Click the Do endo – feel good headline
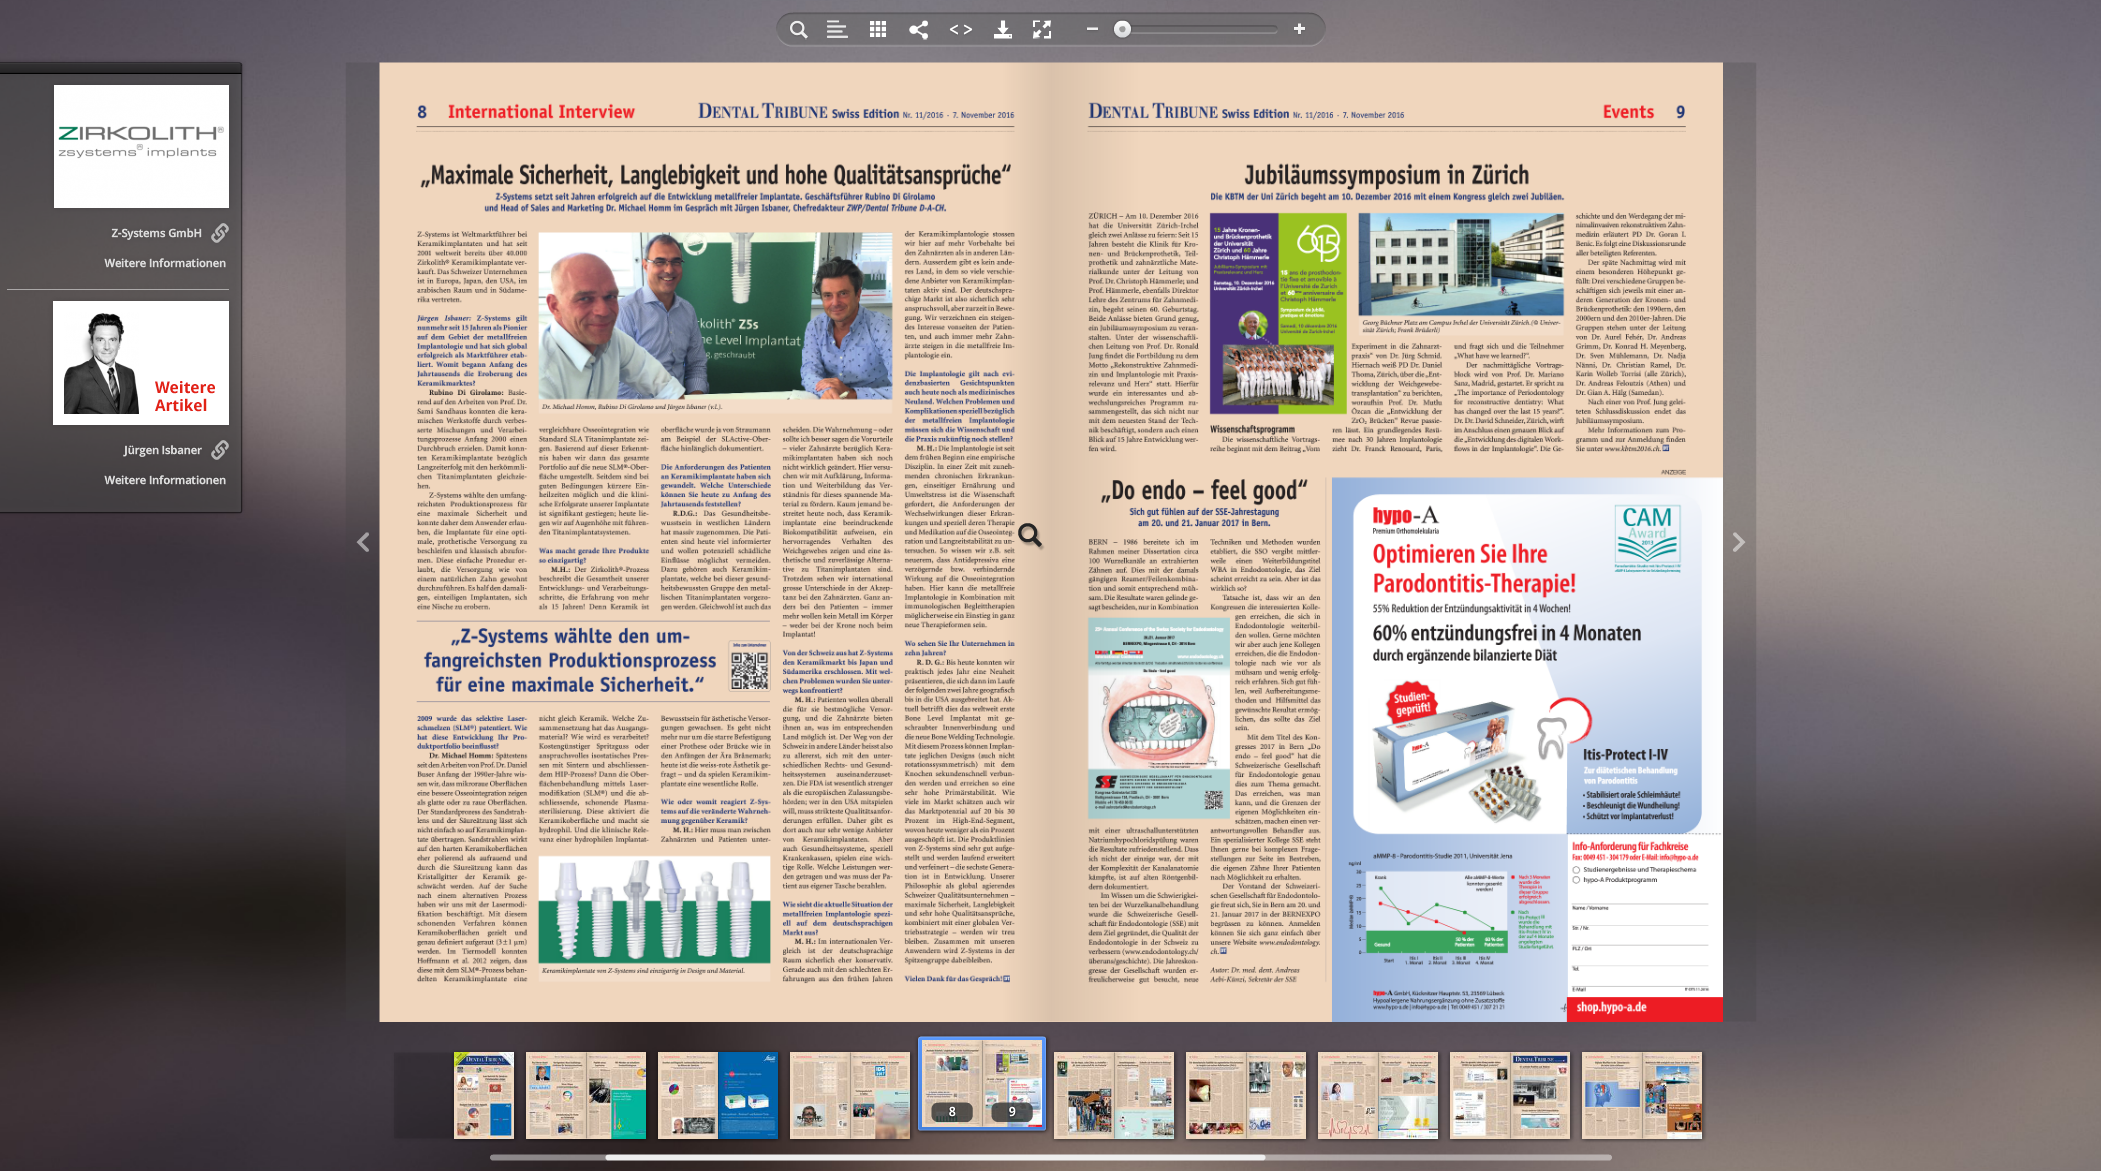This screenshot has height=1171, width=2101. [x=1204, y=490]
